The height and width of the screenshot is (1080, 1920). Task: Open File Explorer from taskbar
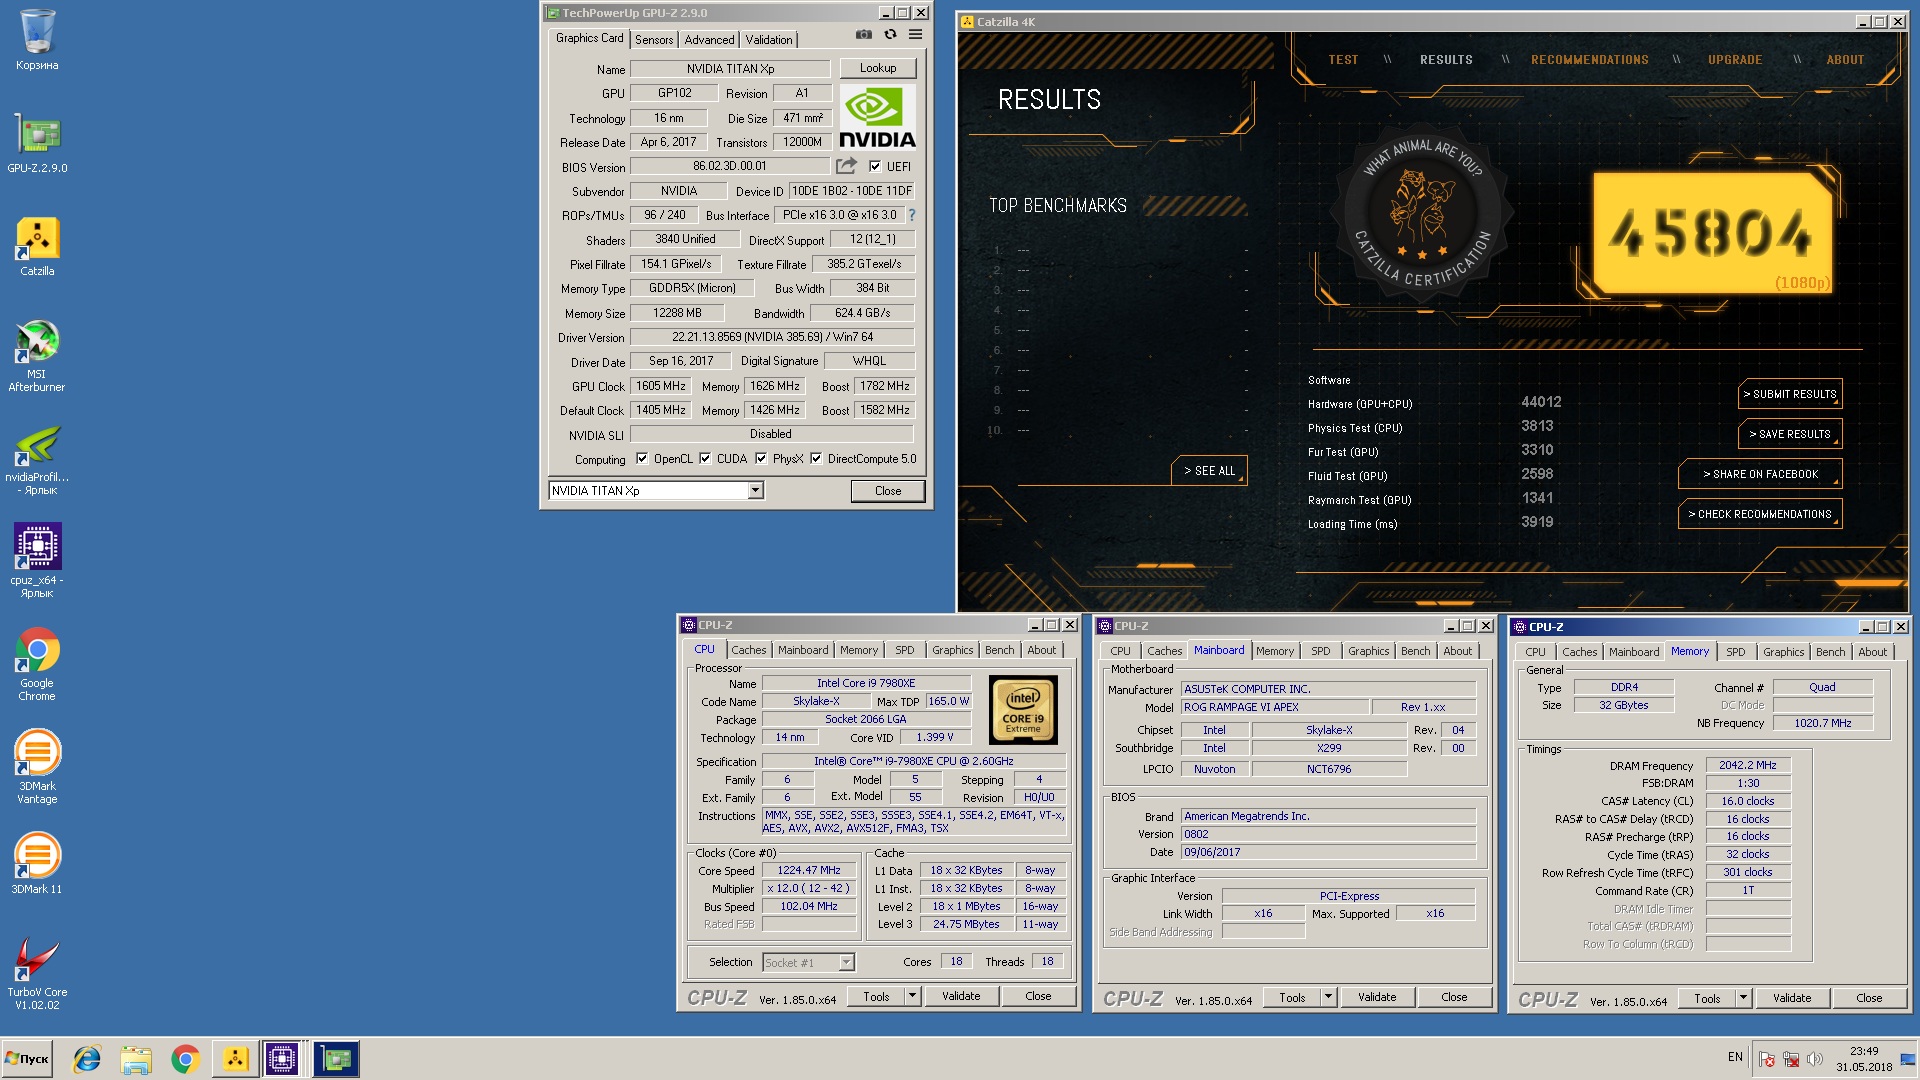pos(136,1059)
